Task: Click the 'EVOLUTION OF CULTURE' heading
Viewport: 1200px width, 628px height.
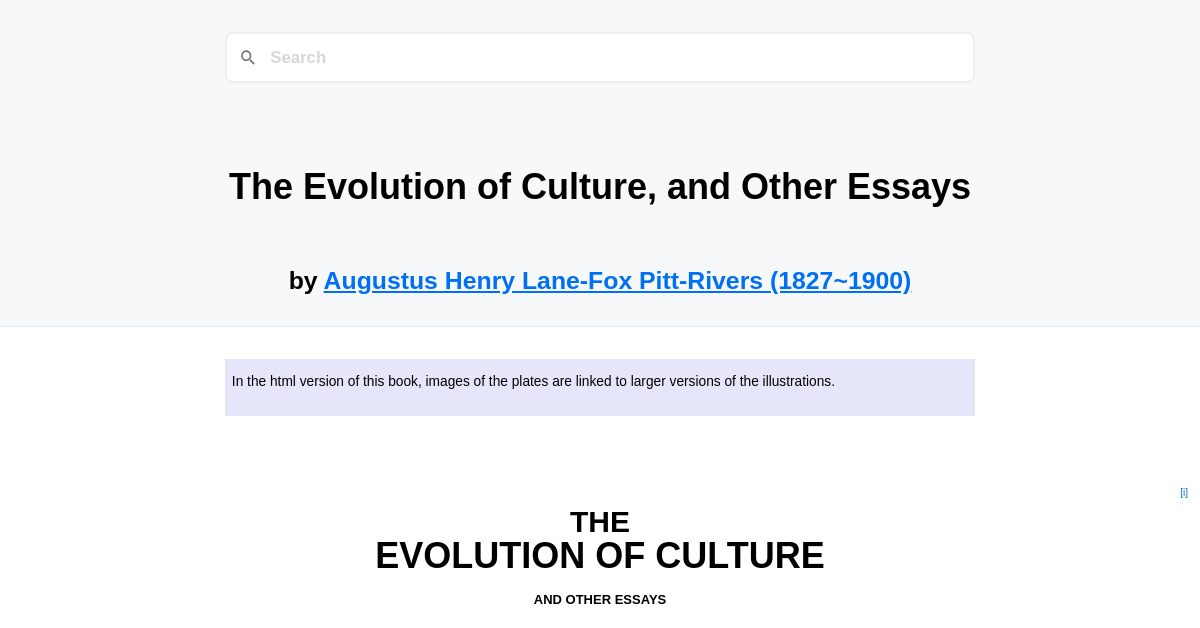Action: [x=600, y=556]
